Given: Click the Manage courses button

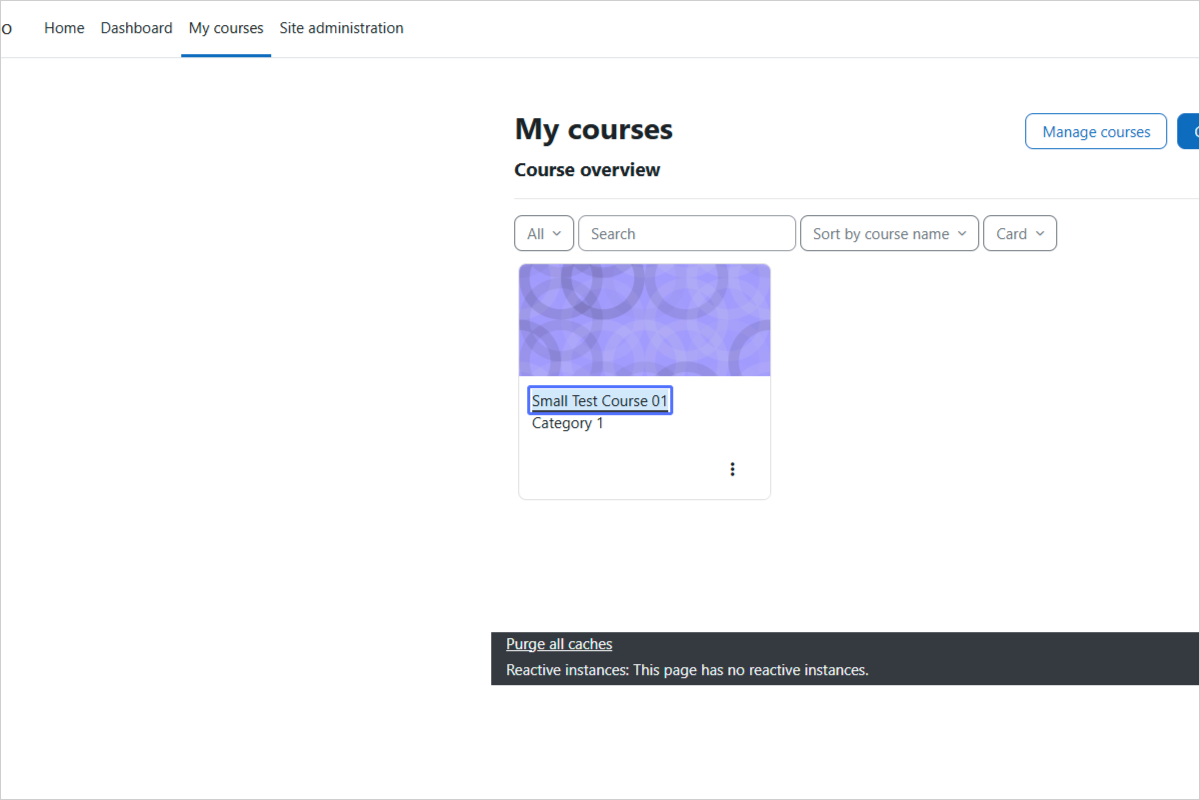Looking at the screenshot, I should 1096,131.
